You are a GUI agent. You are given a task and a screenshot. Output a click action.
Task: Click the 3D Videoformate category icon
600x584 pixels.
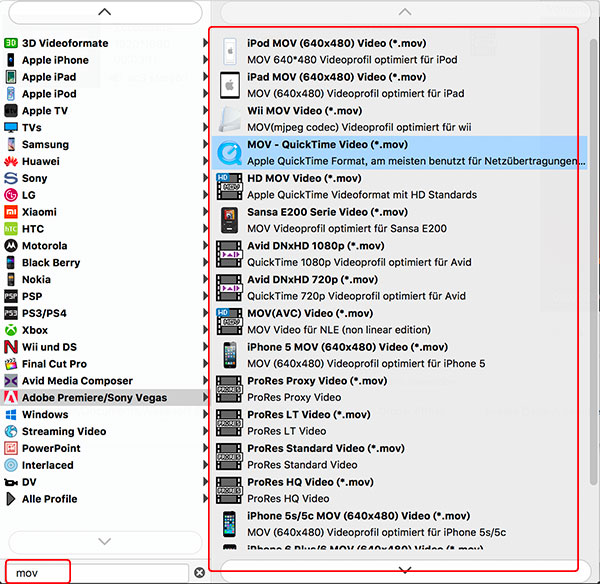pyautogui.click(x=11, y=43)
